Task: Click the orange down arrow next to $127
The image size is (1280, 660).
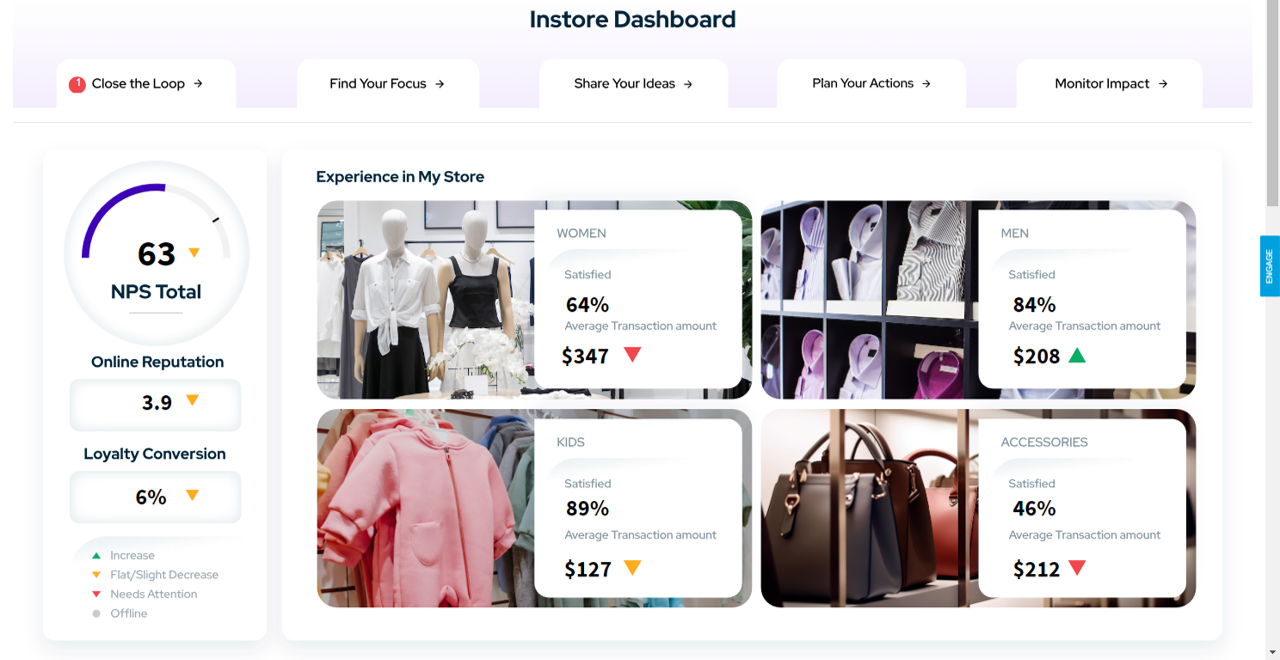Action: click(632, 568)
